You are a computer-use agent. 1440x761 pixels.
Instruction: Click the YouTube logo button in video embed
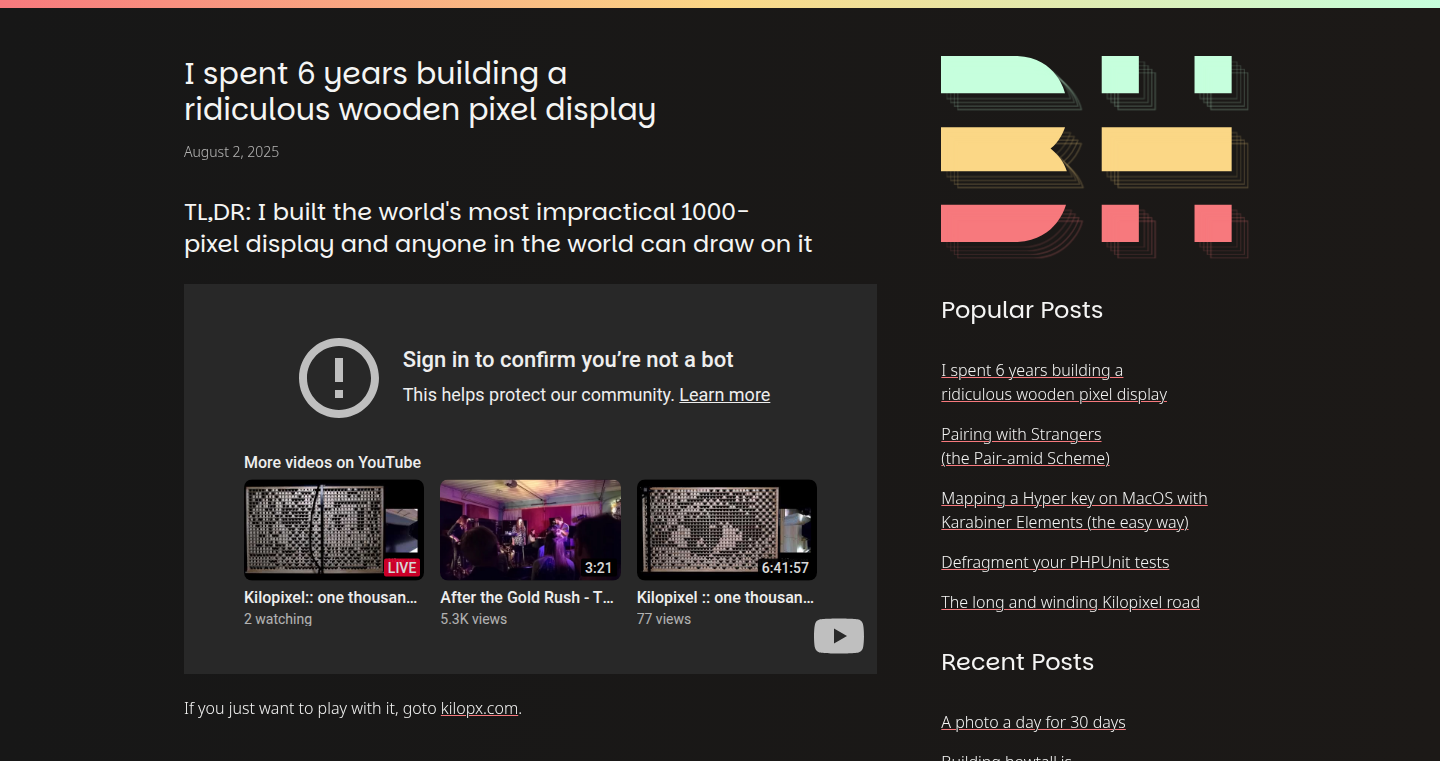839,636
